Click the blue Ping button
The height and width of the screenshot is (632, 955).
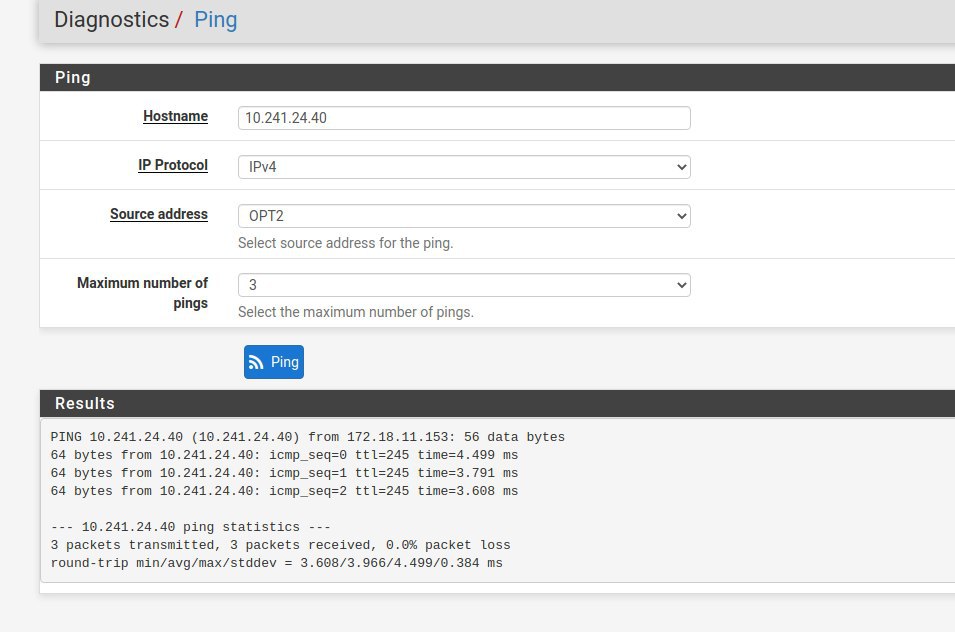point(273,362)
